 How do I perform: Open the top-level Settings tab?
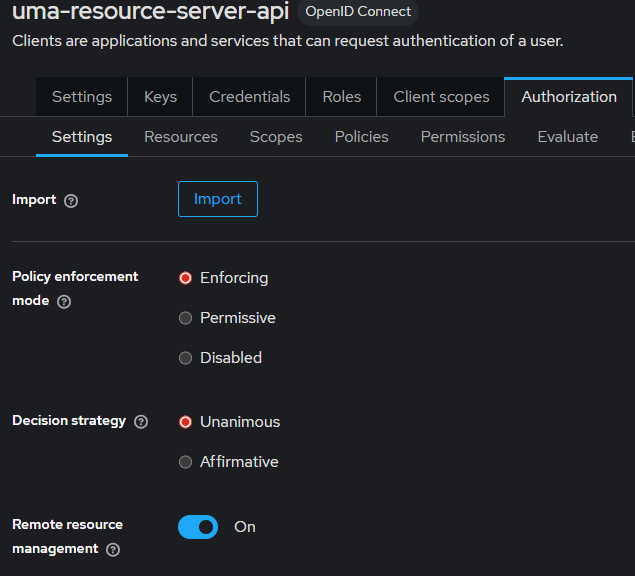(x=82, y=97)
